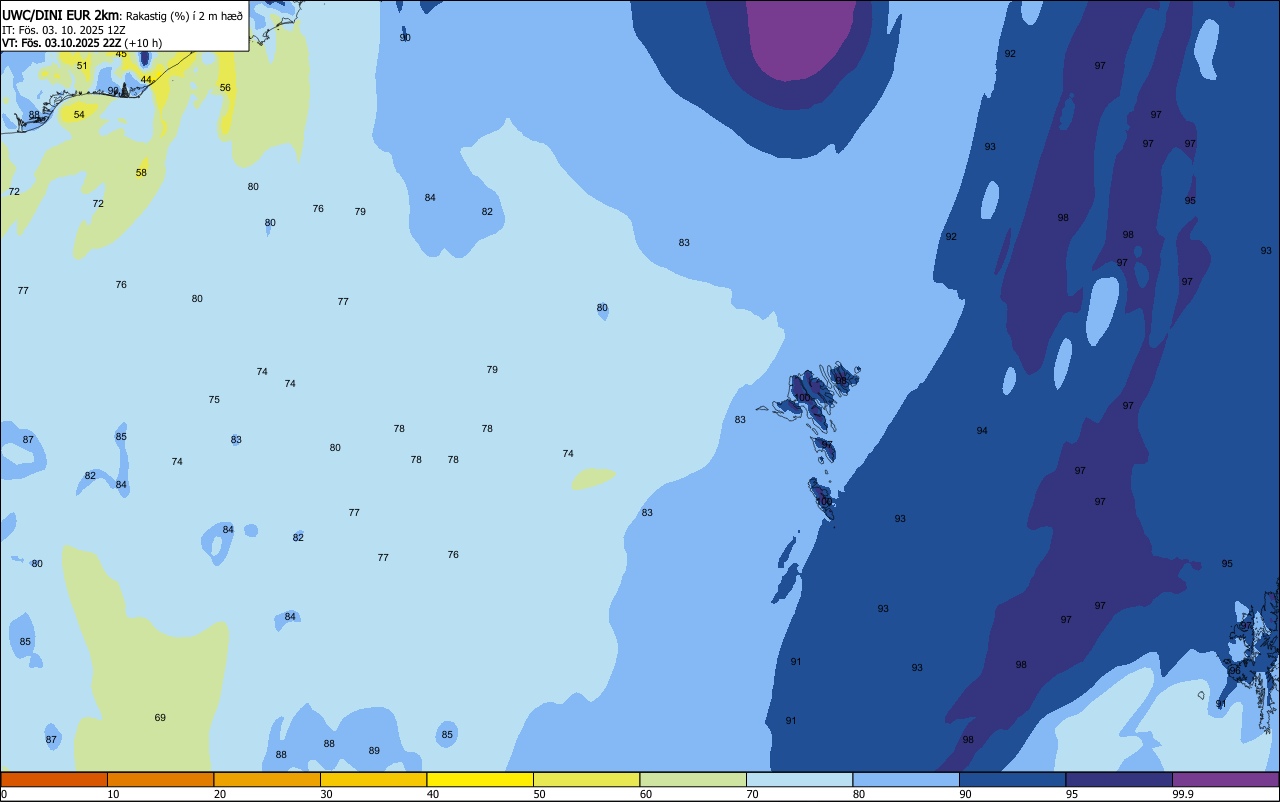
Task: Click the "44" value near the coastline
Action: pyautogui.click(x=146, y=80)
